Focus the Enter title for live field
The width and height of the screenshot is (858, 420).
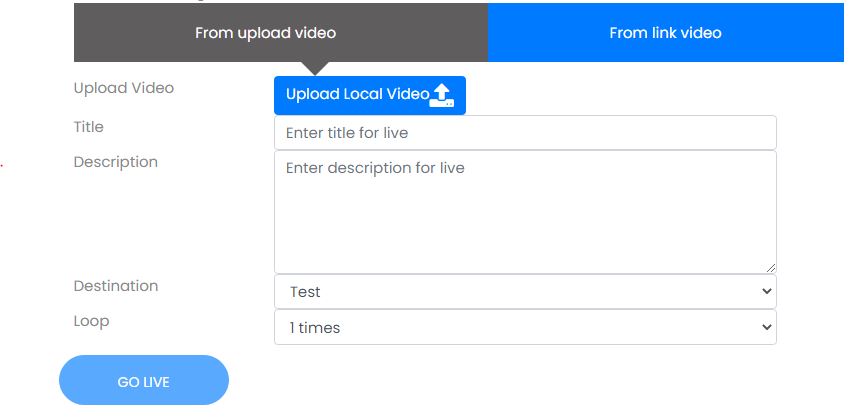525,132
